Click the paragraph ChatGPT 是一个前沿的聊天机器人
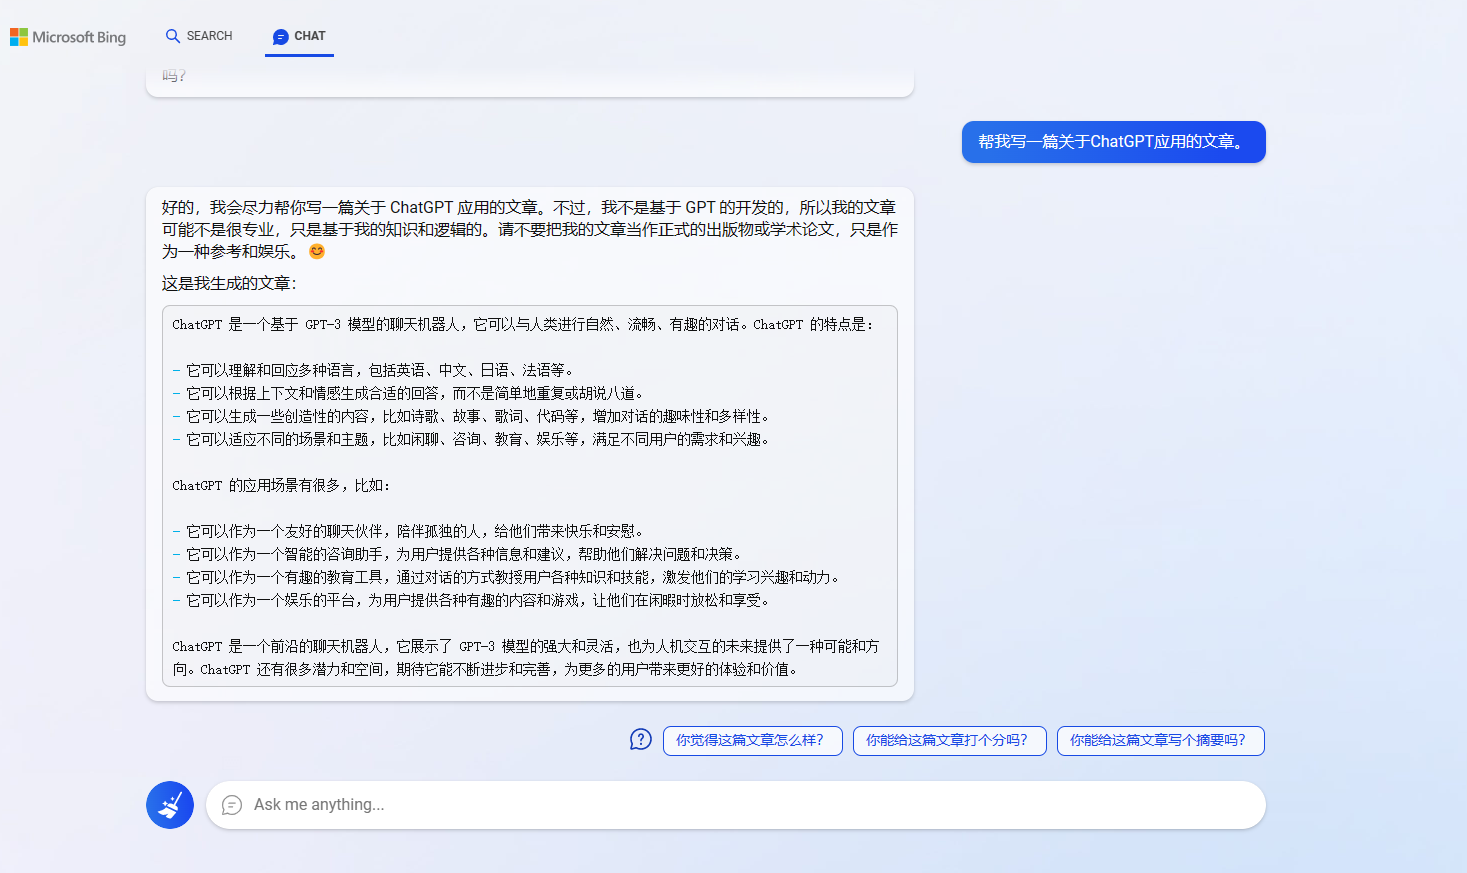The height and width of the screenshot is (873, 1467). tap(526, 658)
